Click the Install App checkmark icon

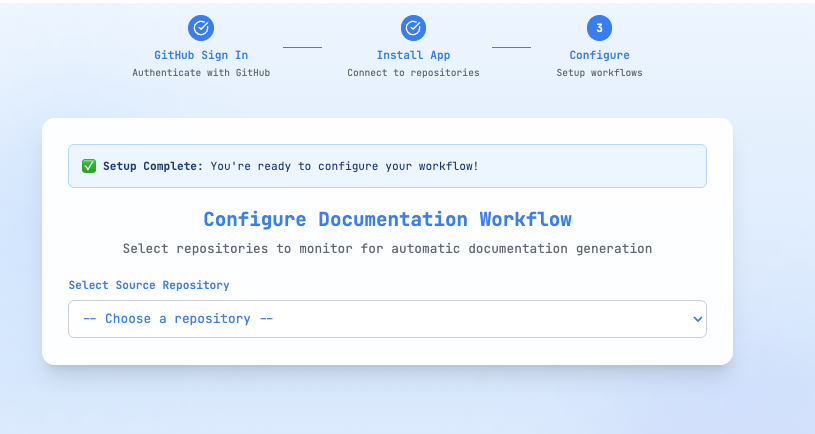click(x=413, y=28)
